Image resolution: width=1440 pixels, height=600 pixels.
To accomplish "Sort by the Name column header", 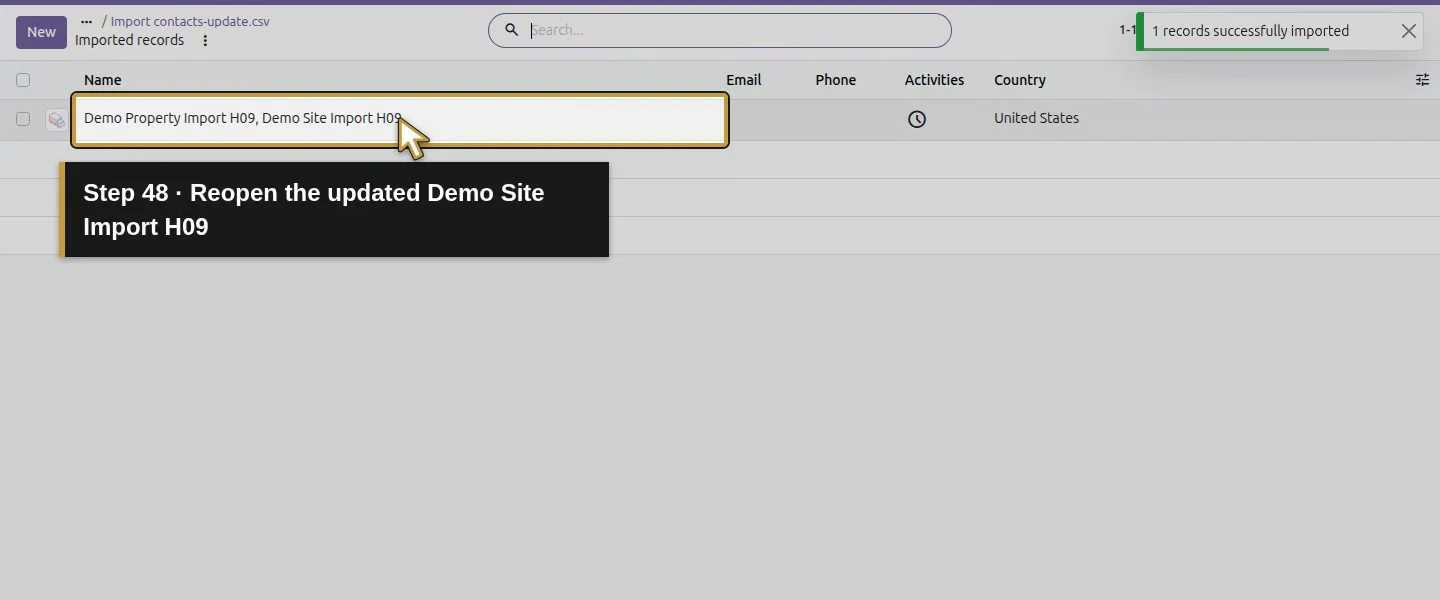I will point(103,80).
